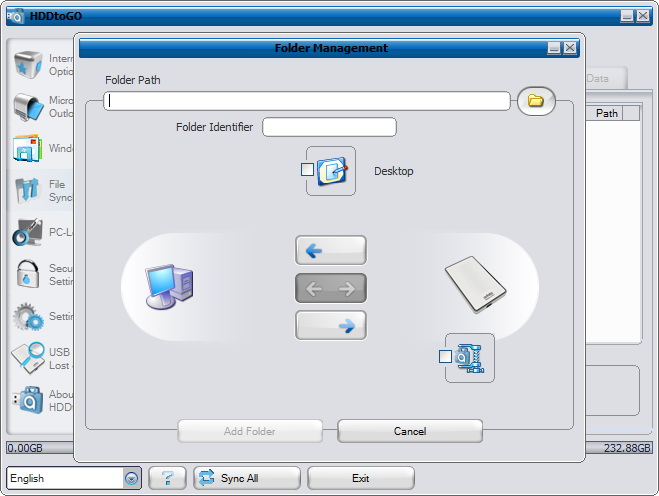Expand the English language dropdown
The width and height of the screenshot is (659, 496).
pyautogui.click(x=132, y=478)
